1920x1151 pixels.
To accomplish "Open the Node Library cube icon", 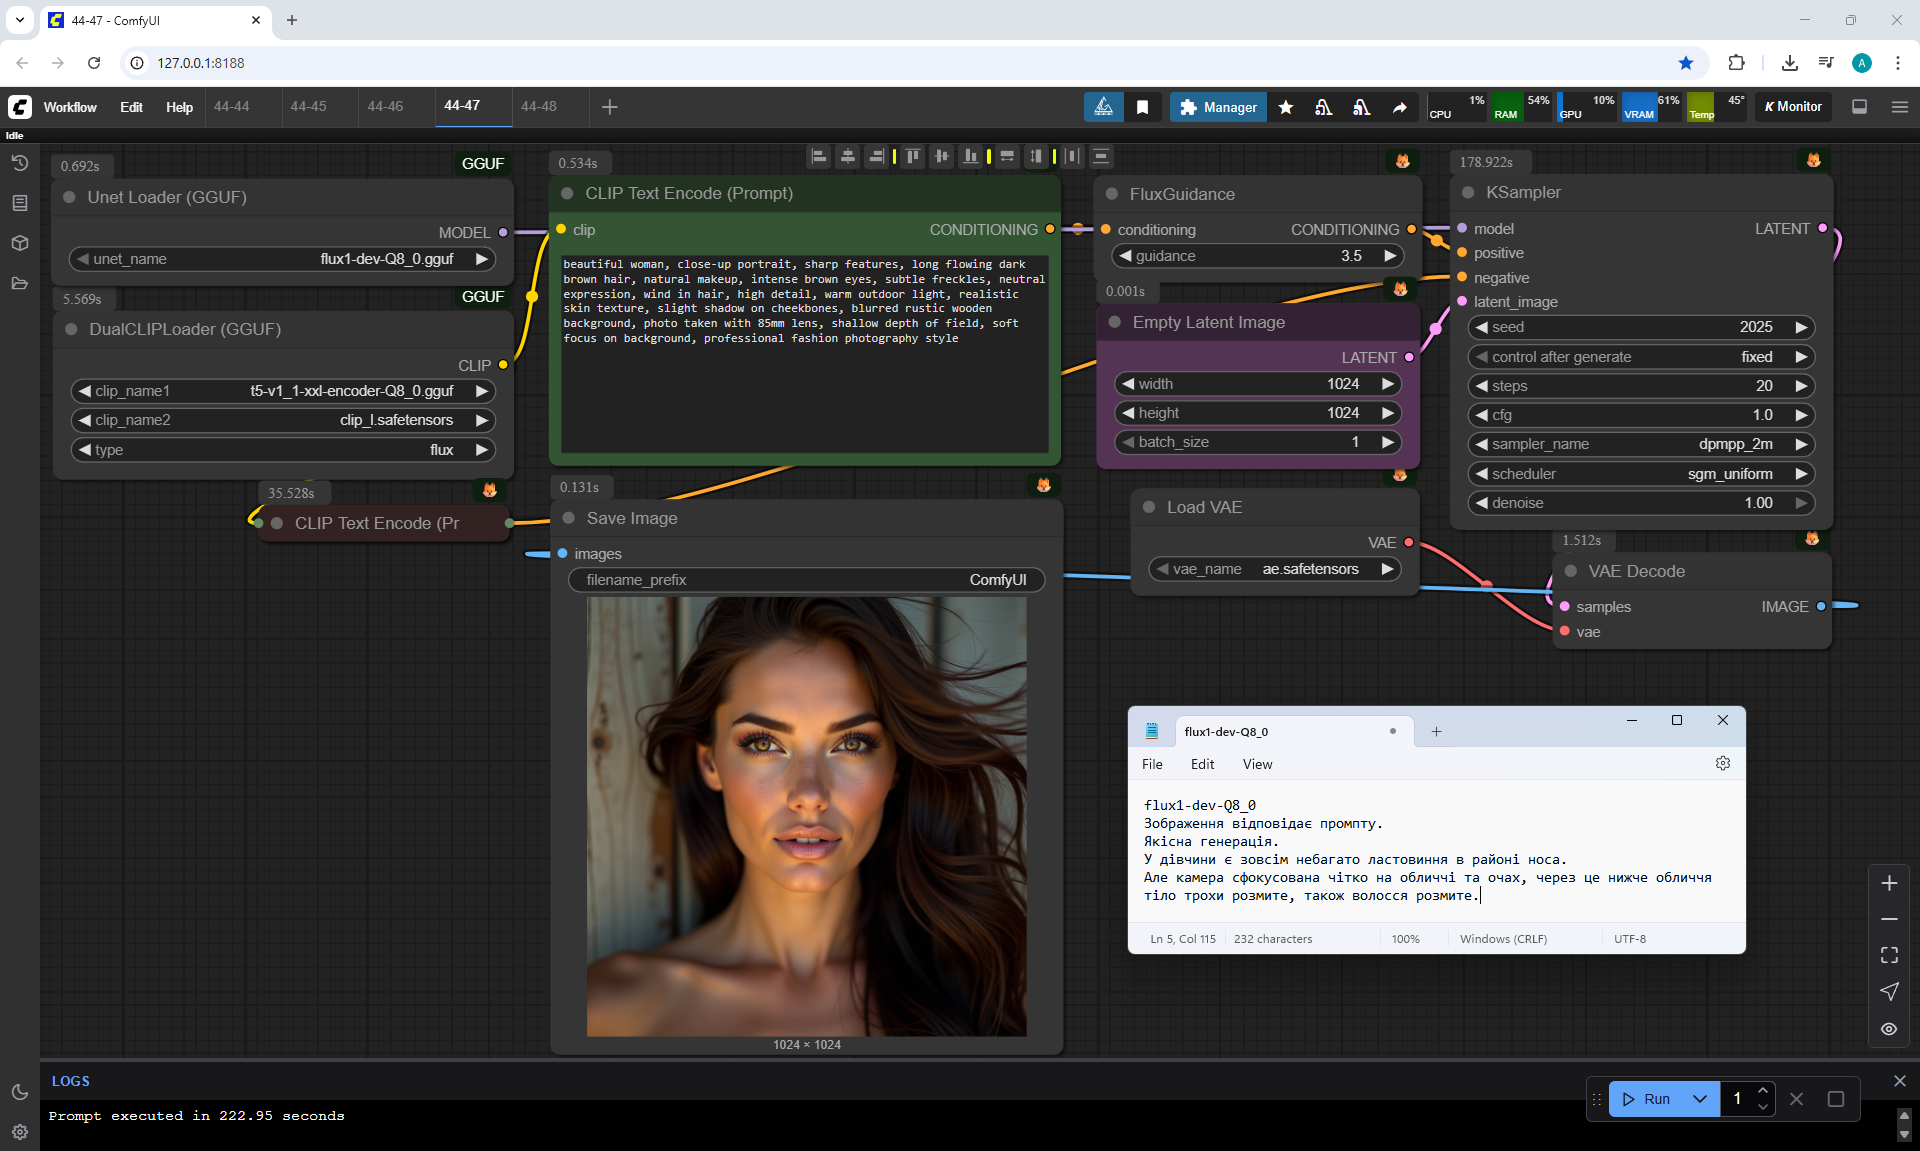I will click(x=19, y=243).
